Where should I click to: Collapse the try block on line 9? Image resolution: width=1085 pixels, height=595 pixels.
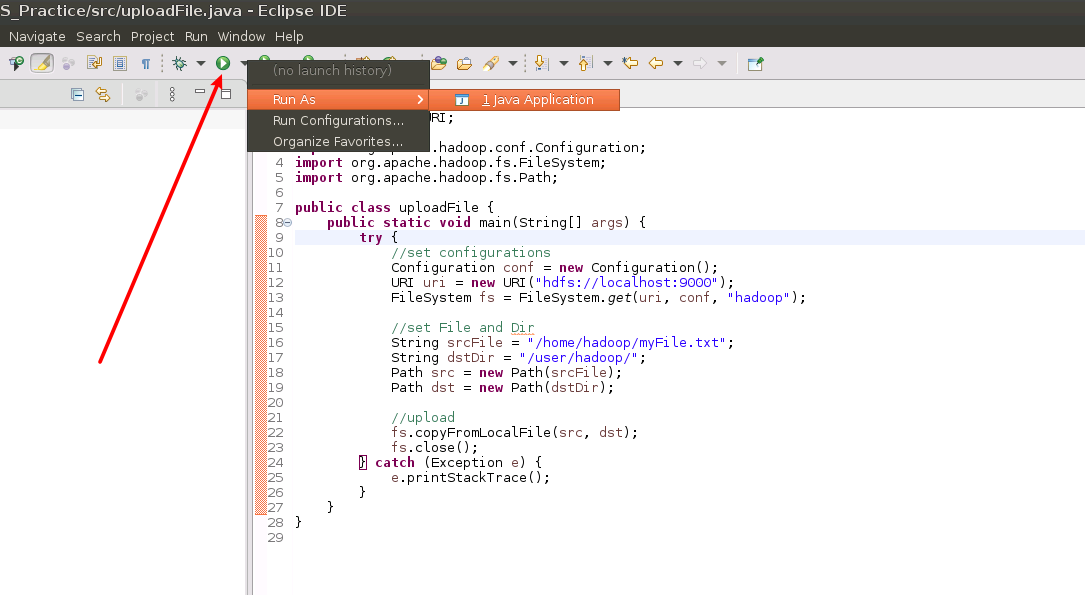click(287, 237)
